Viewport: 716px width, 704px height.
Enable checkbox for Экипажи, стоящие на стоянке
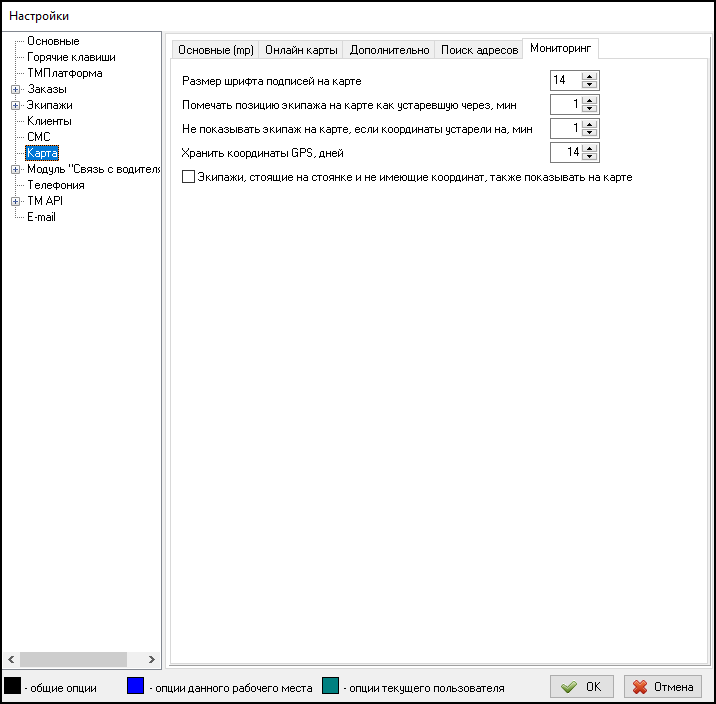point(189,177)
